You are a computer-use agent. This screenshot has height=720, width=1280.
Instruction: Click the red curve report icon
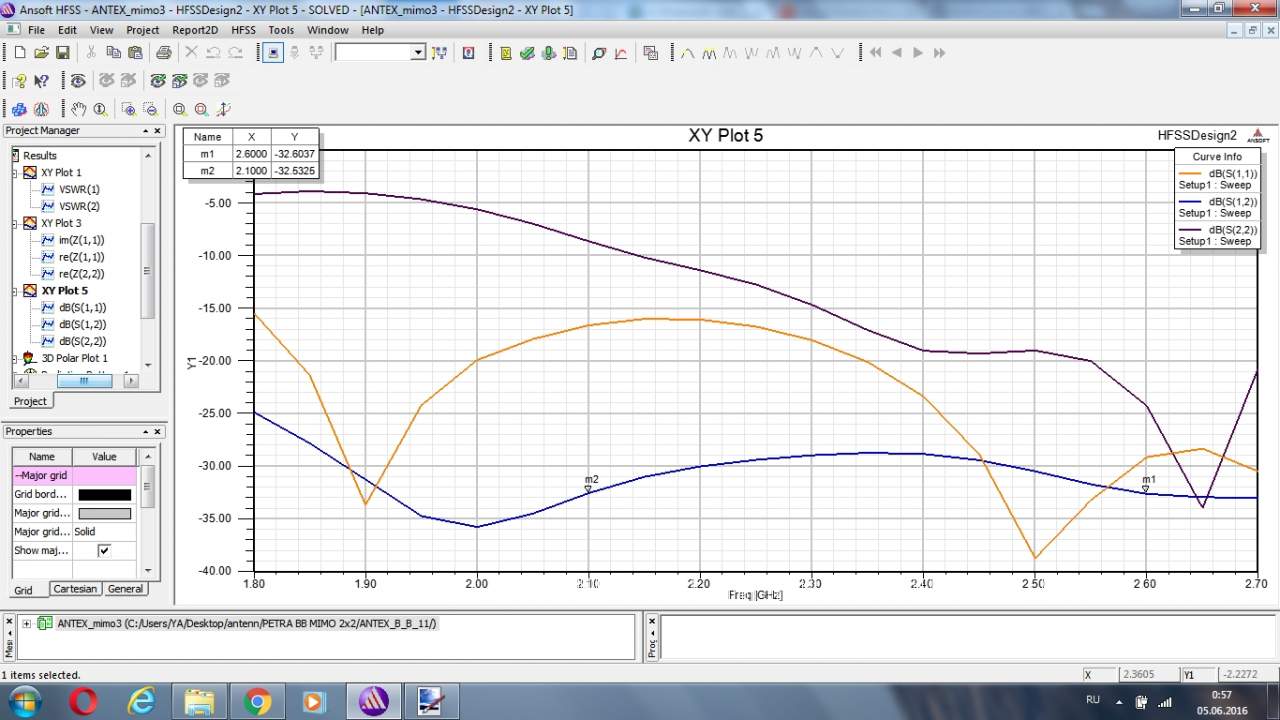620,53
